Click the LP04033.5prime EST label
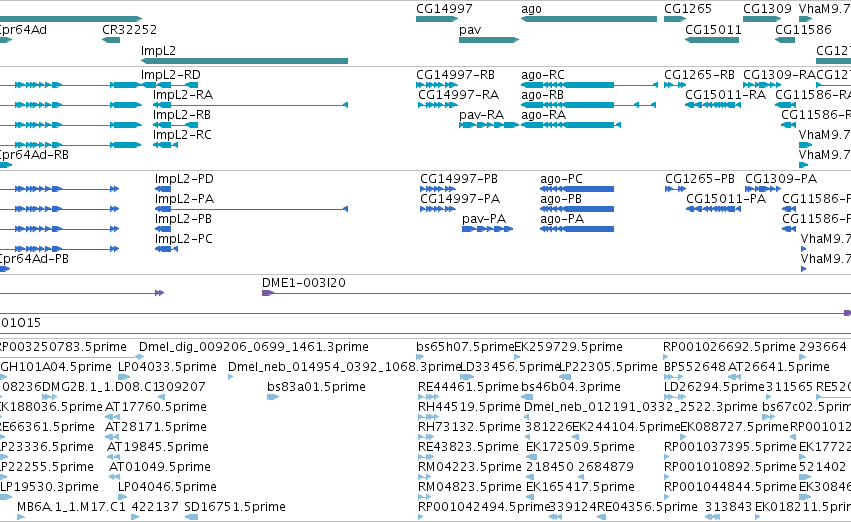The height and width of the screenshot is (522, 851). 168,367
